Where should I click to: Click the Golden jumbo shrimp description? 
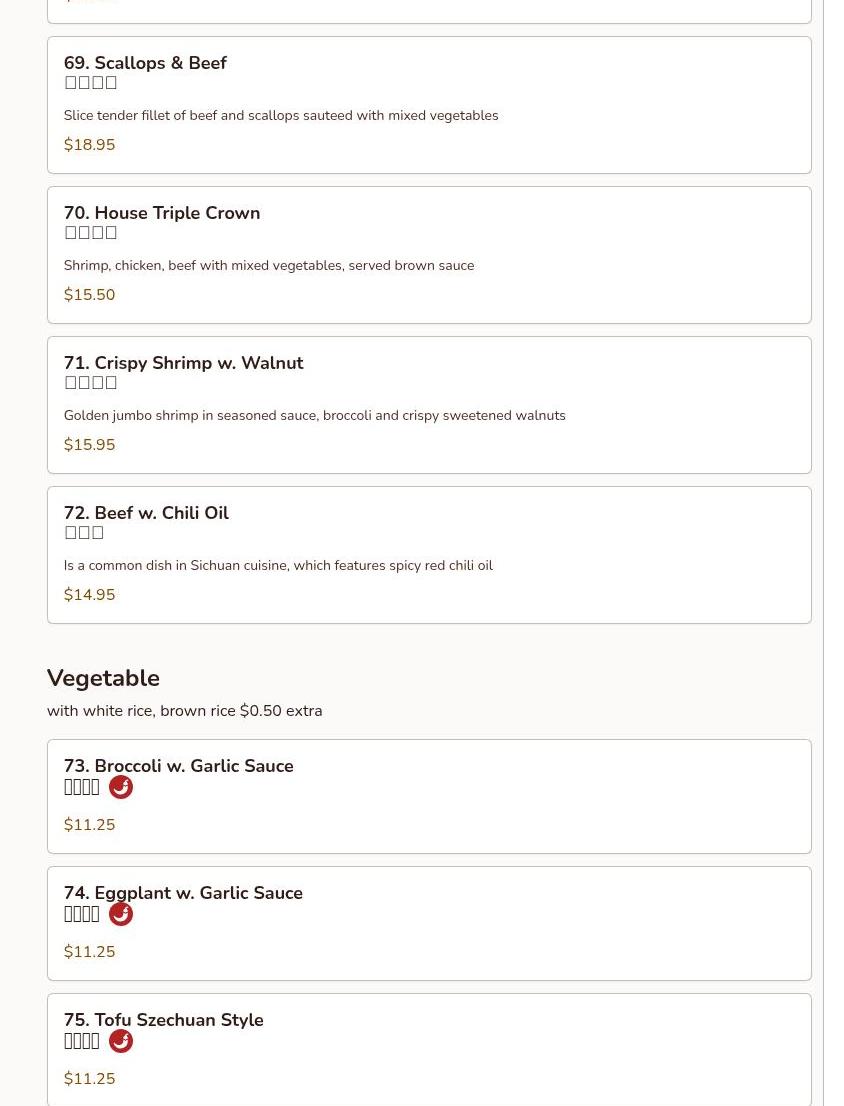tap(314, 415)
